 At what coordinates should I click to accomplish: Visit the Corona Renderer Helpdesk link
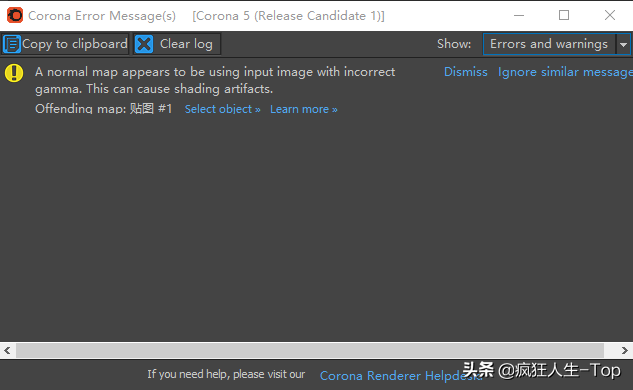point(400,375)
